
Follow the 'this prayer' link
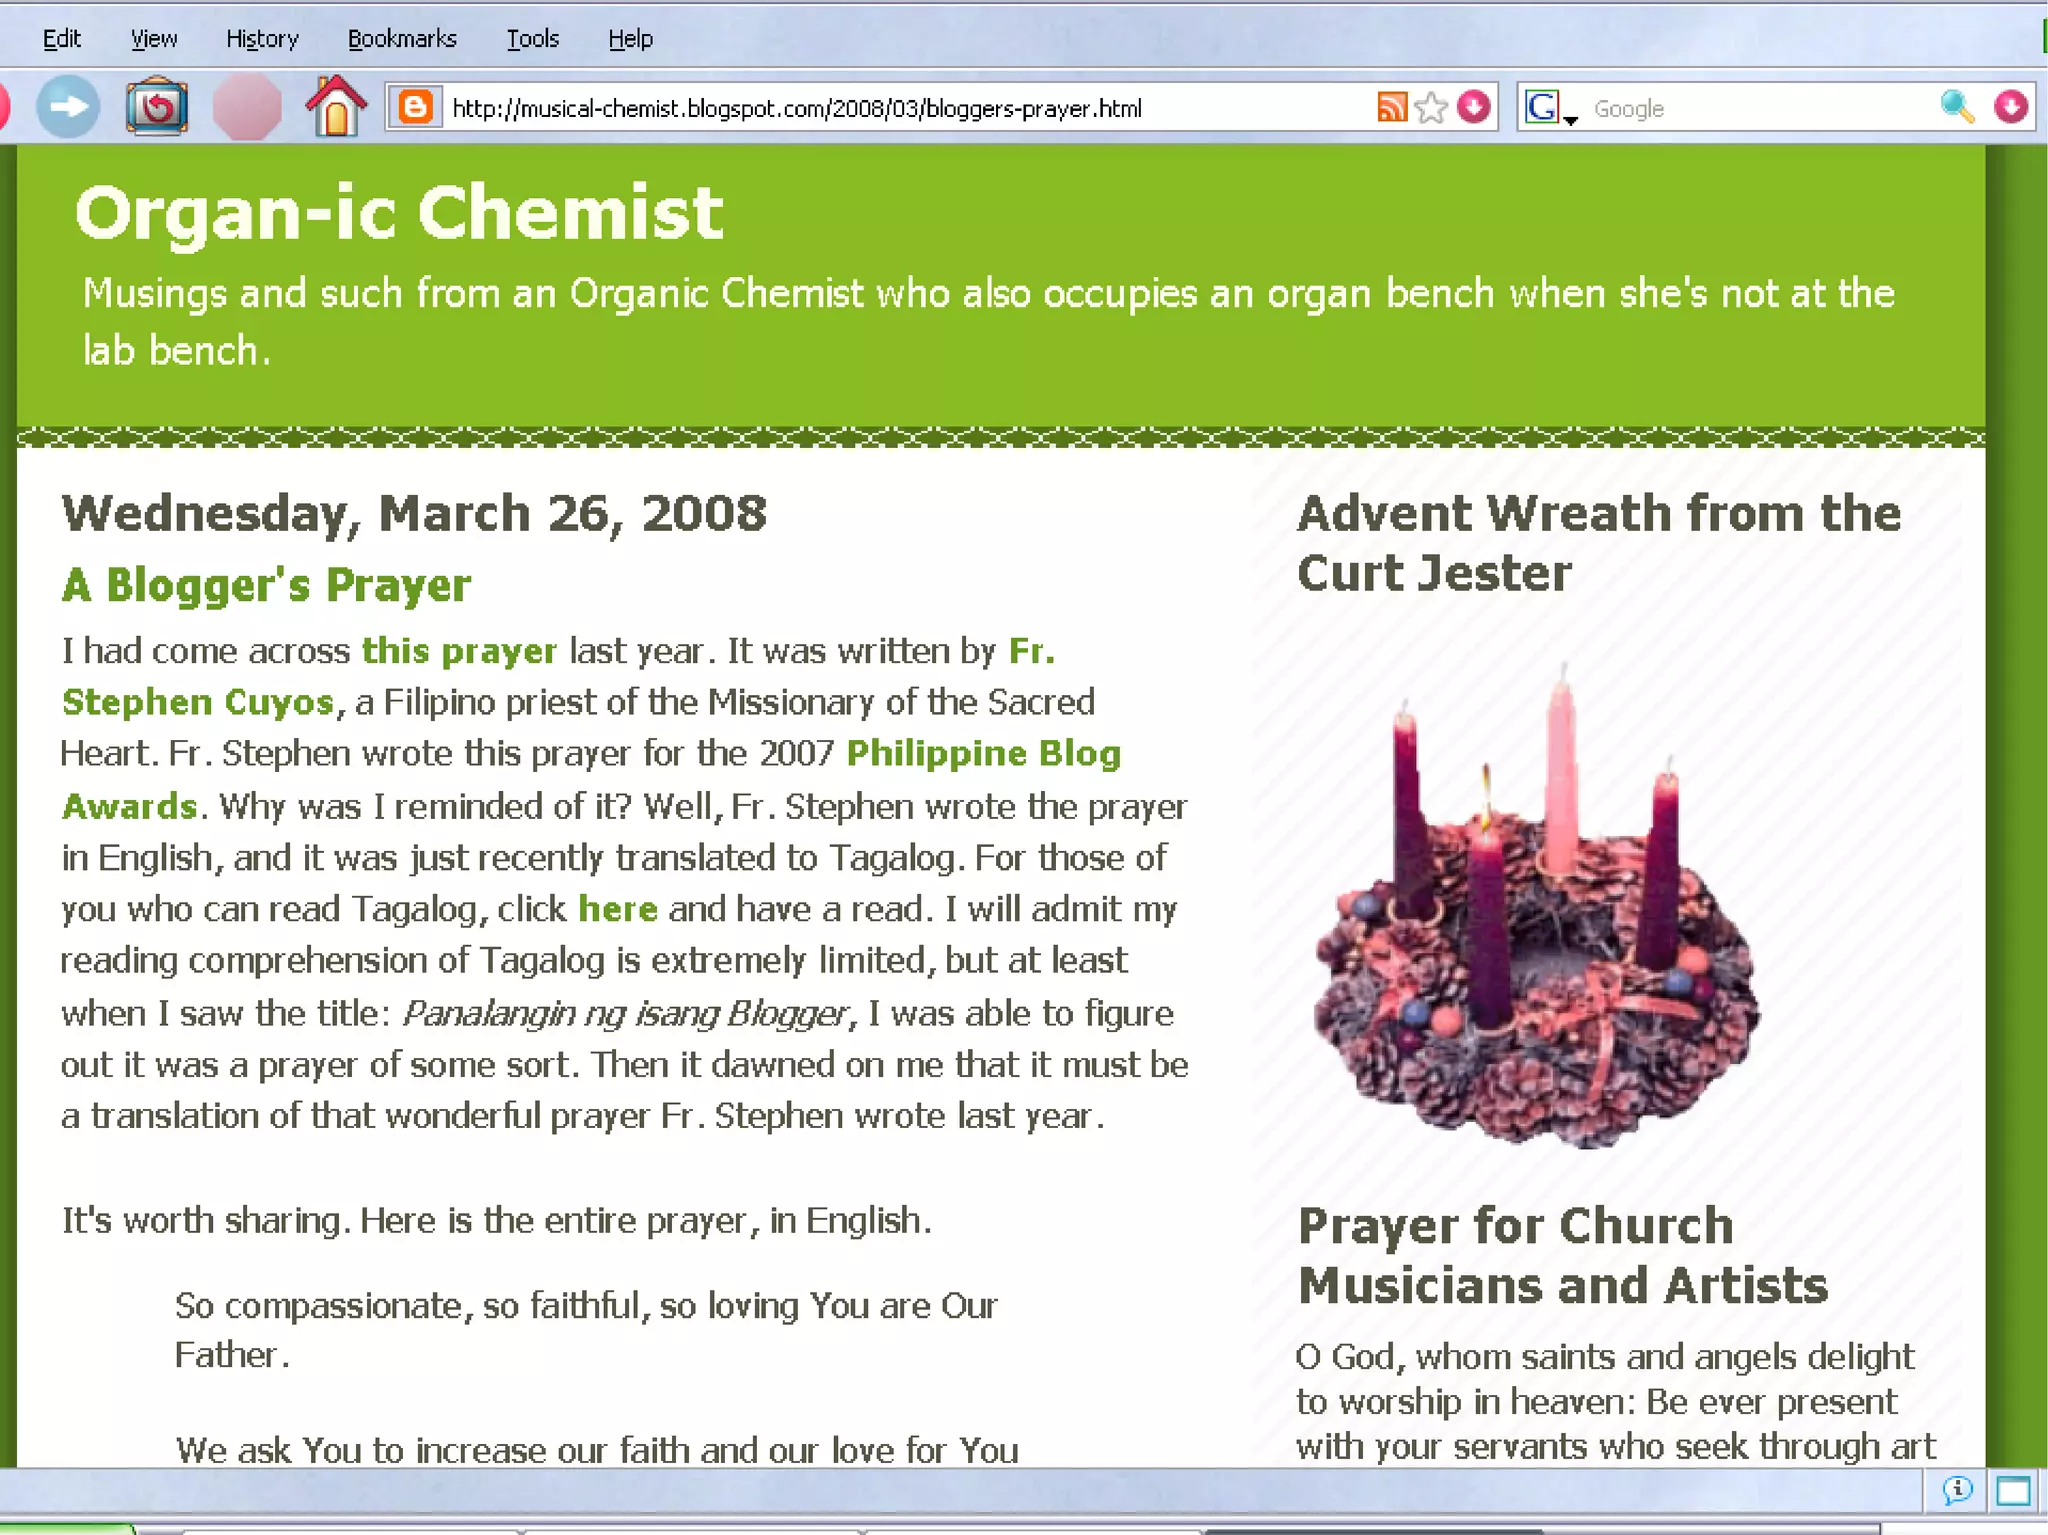[x=459, y=651]
